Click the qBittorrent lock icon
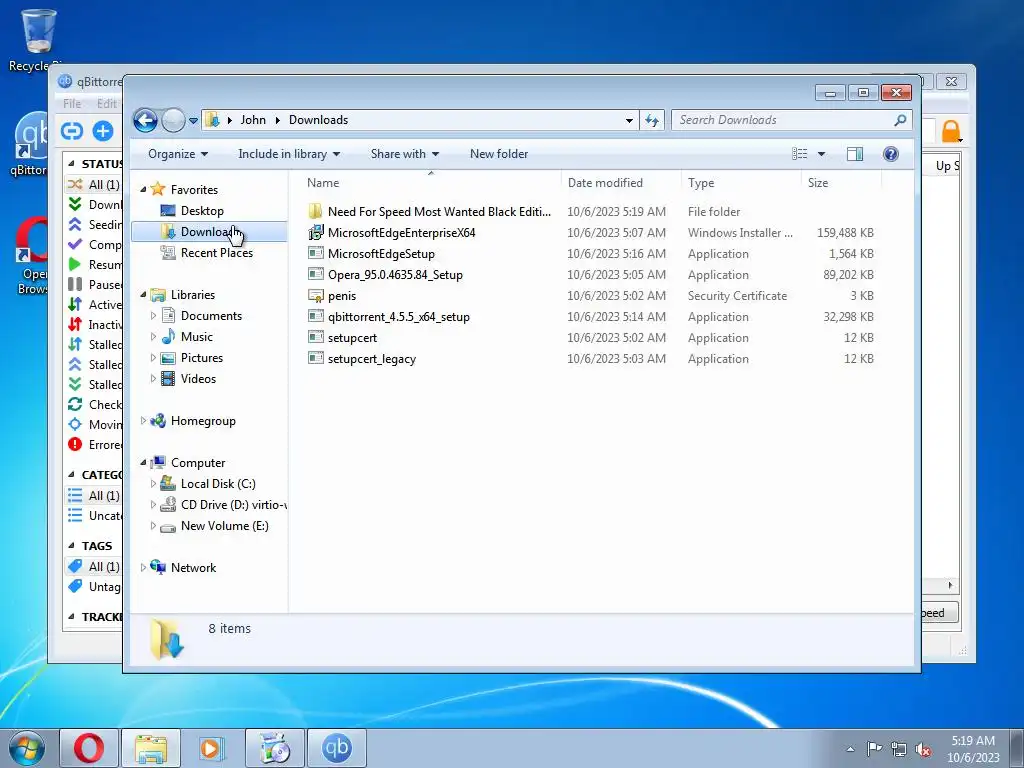The height and width of the screenshot is (768, 1024). [951, 131]
